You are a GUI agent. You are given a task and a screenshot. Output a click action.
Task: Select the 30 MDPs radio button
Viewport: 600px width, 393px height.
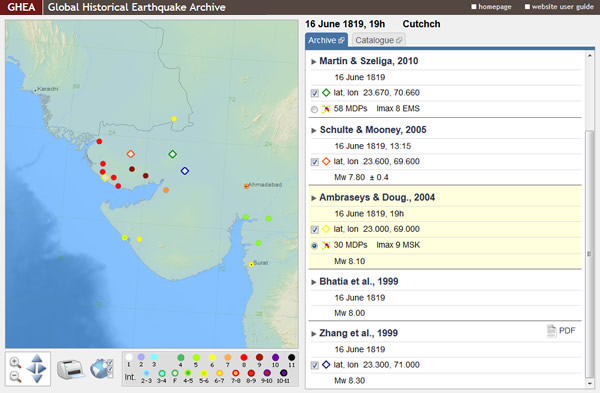(314, 246)
